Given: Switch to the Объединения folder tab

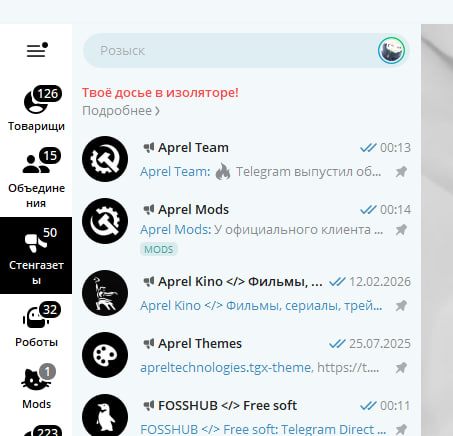Looking at the screenshot, I should [36, 178].
